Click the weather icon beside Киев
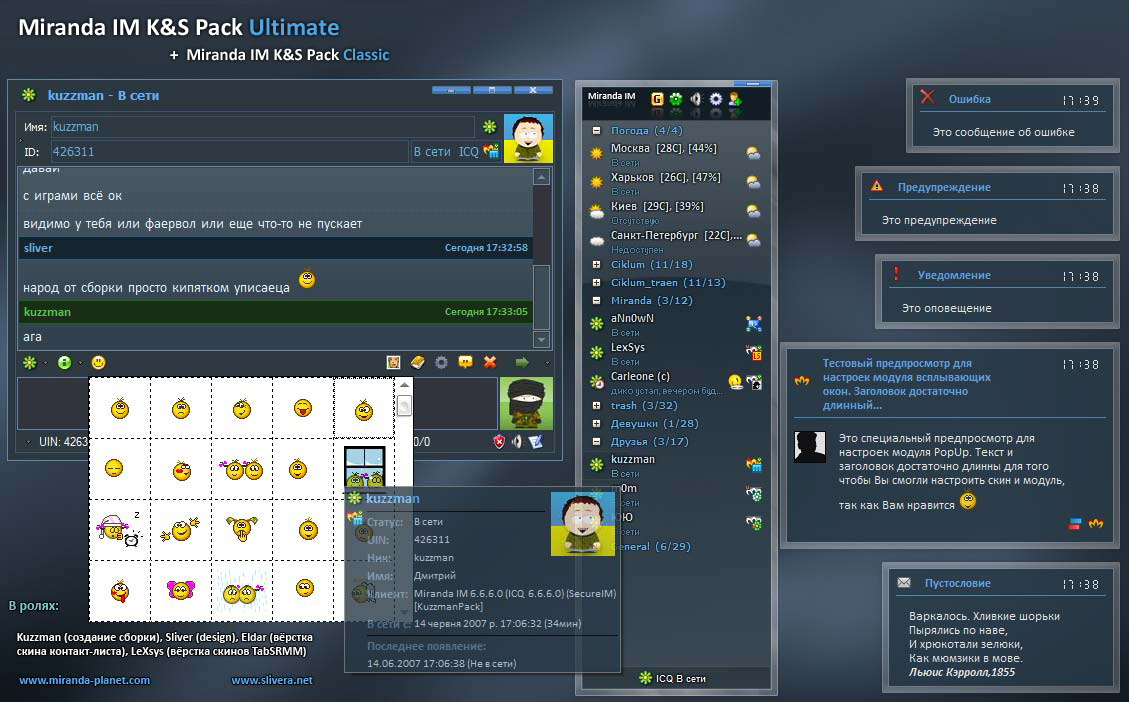Viewport: 1129px width, 702px height. point(753,211)
